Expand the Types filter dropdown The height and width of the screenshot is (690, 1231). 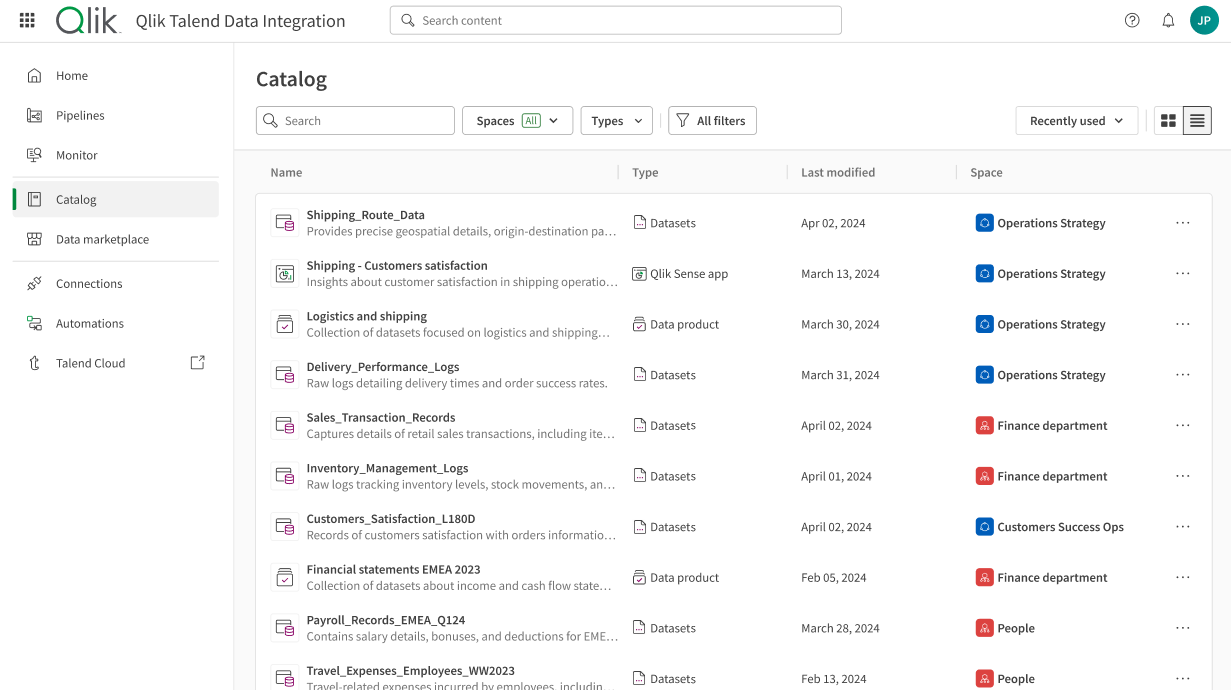click(616, 120)
